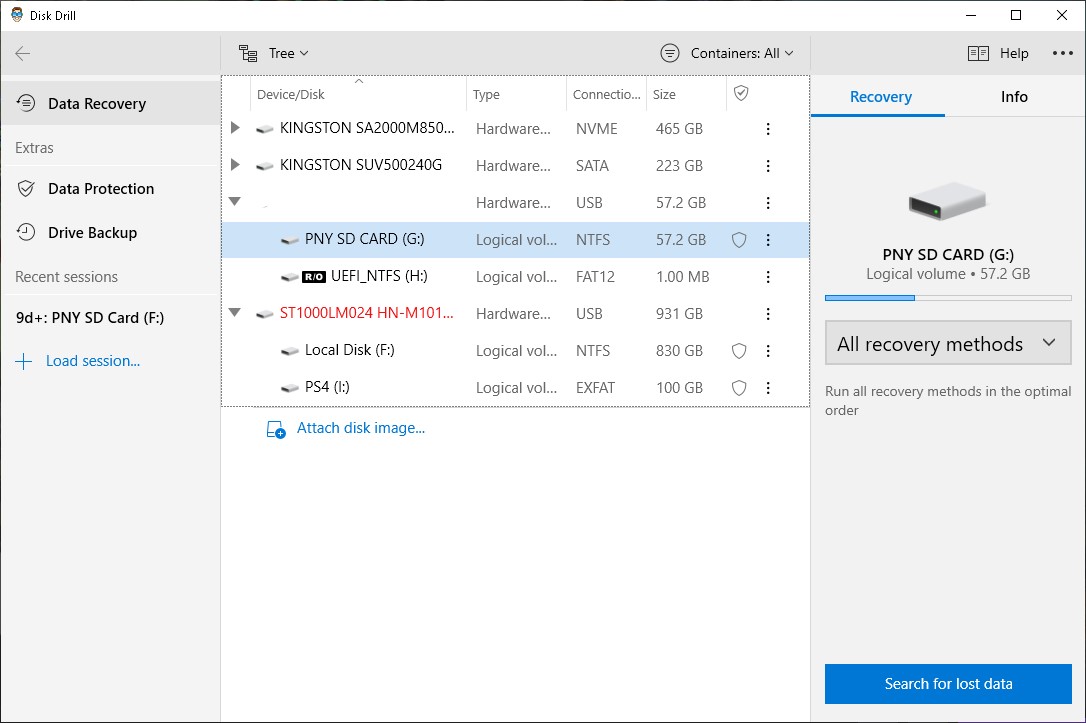Toggle protection shield for Local Disk (F:)
Viewport: 1086px width, 723px height.
pyautogui.click(x=739, y=351)
